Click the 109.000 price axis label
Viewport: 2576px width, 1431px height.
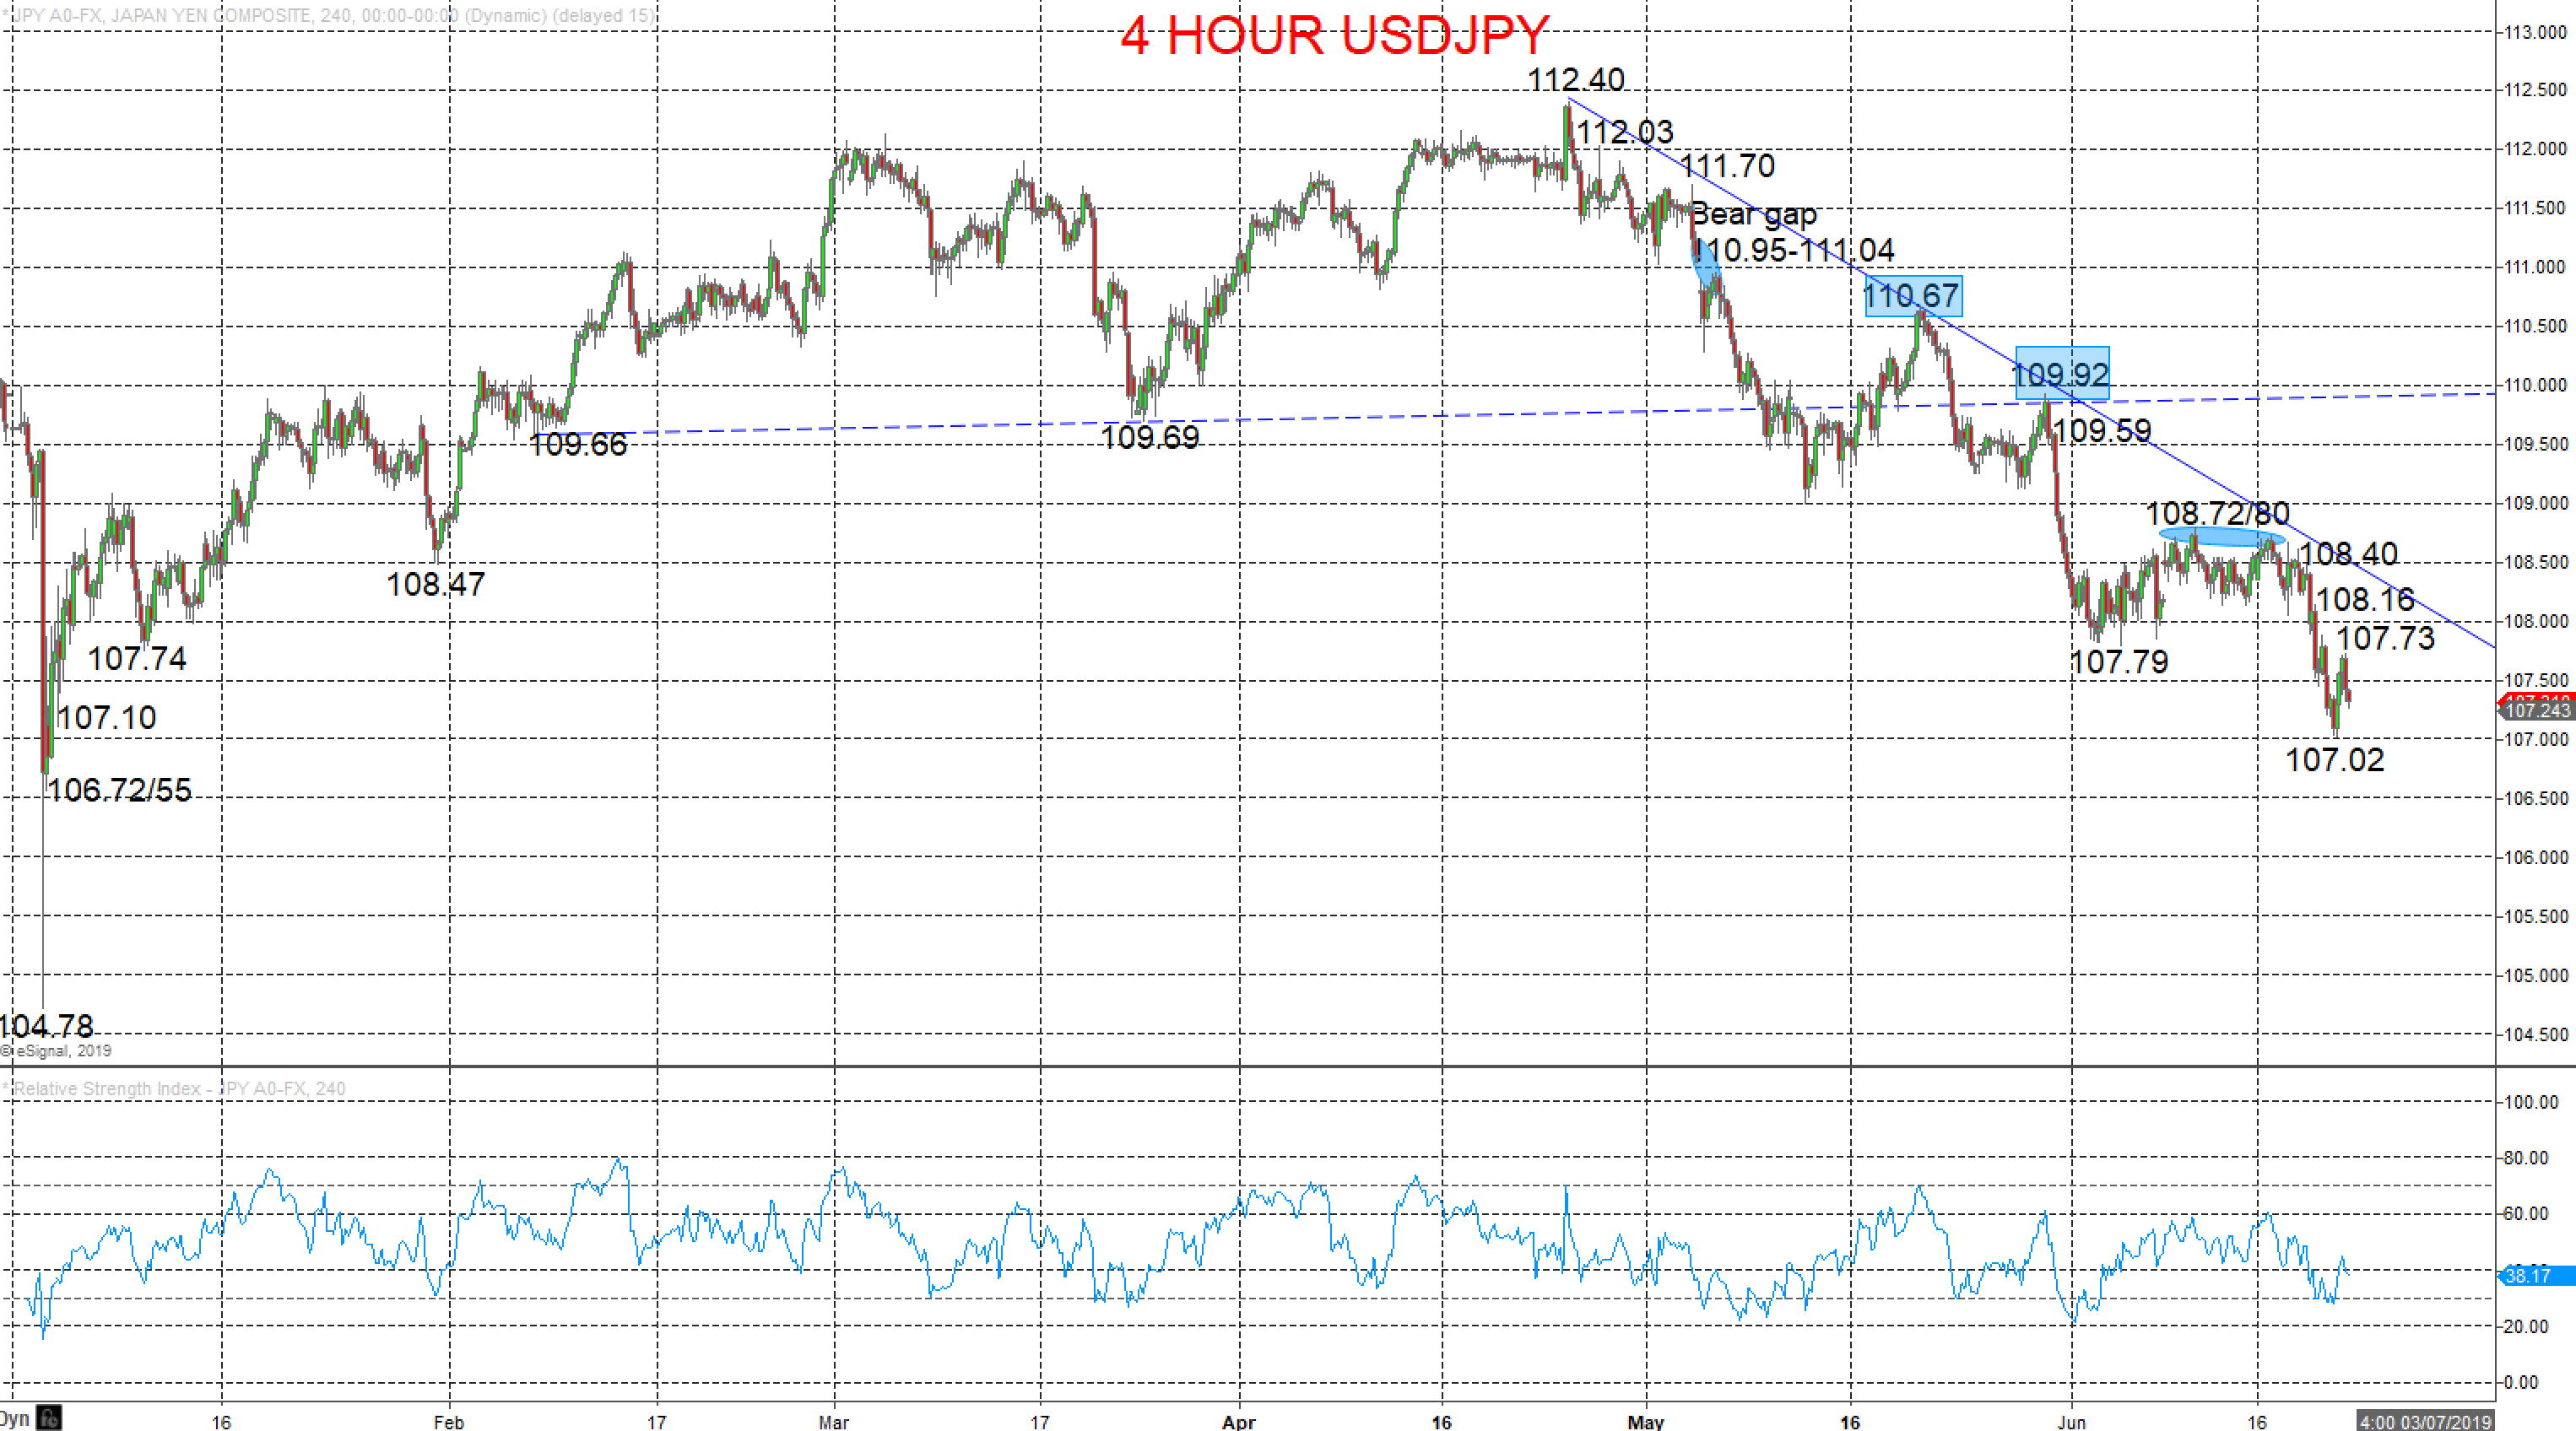[x=2535, y=503]
